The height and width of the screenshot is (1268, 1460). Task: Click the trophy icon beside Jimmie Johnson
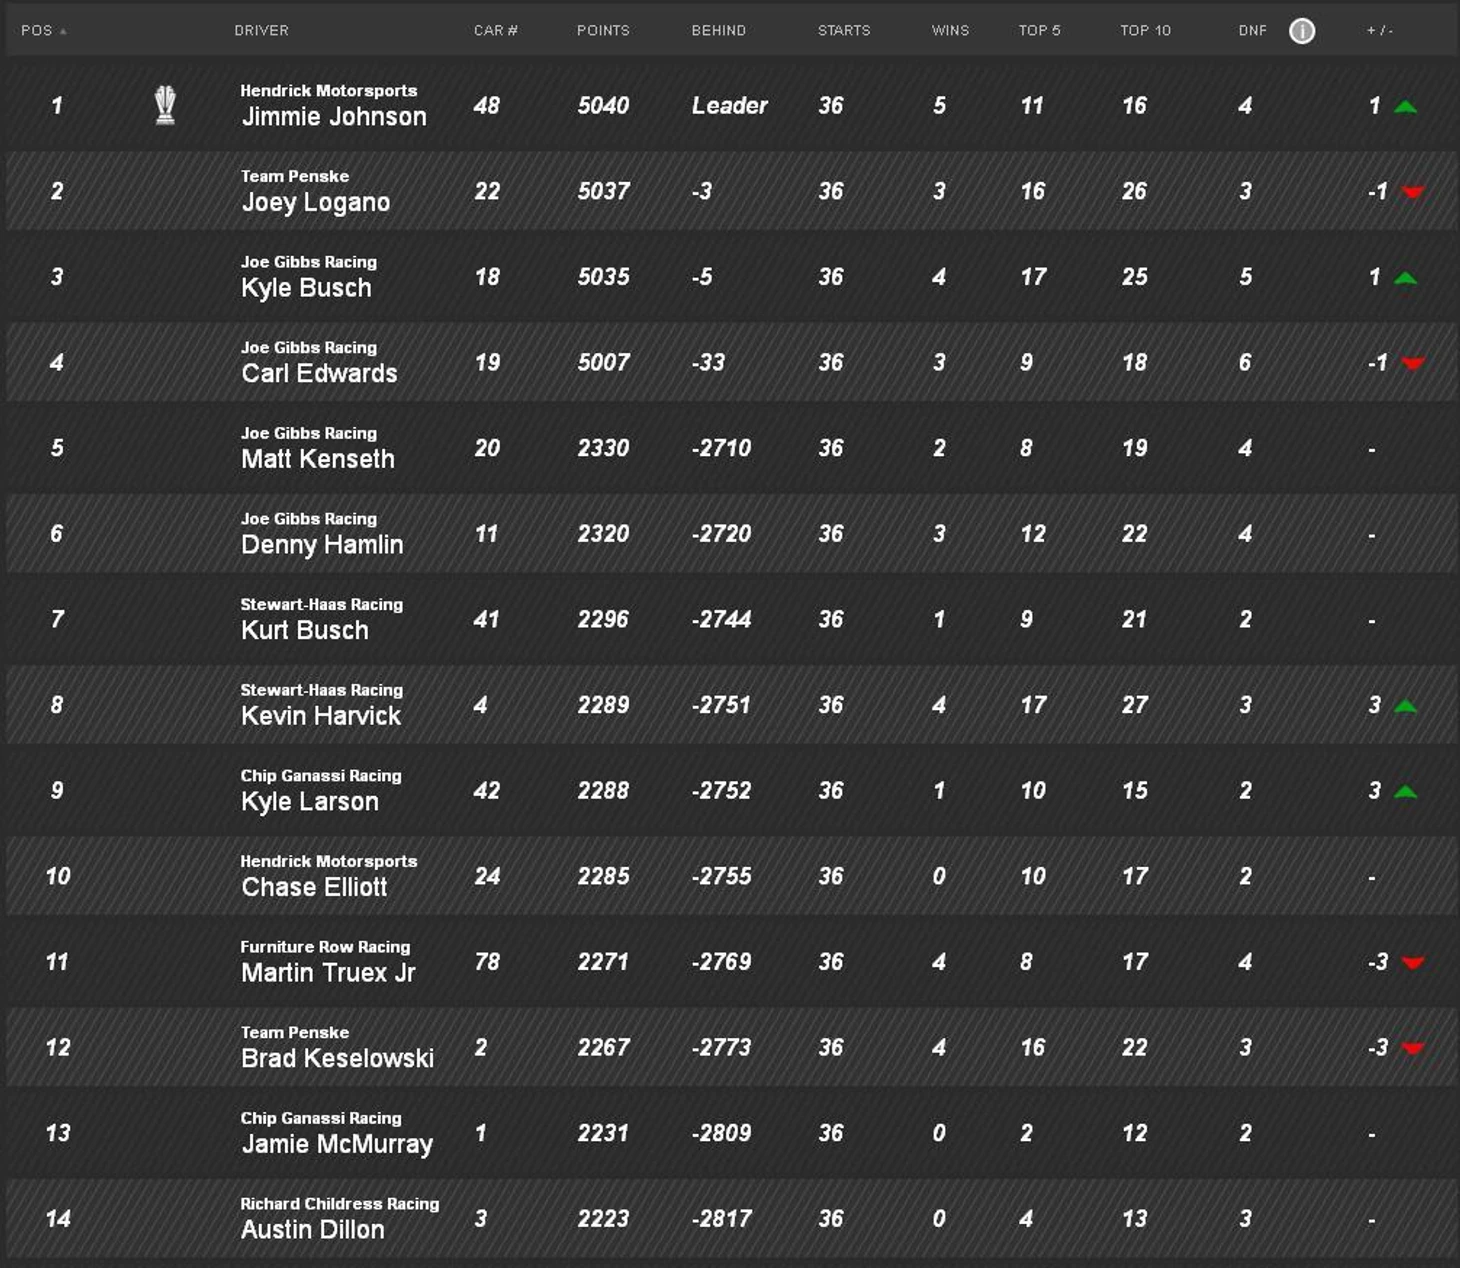165,105
